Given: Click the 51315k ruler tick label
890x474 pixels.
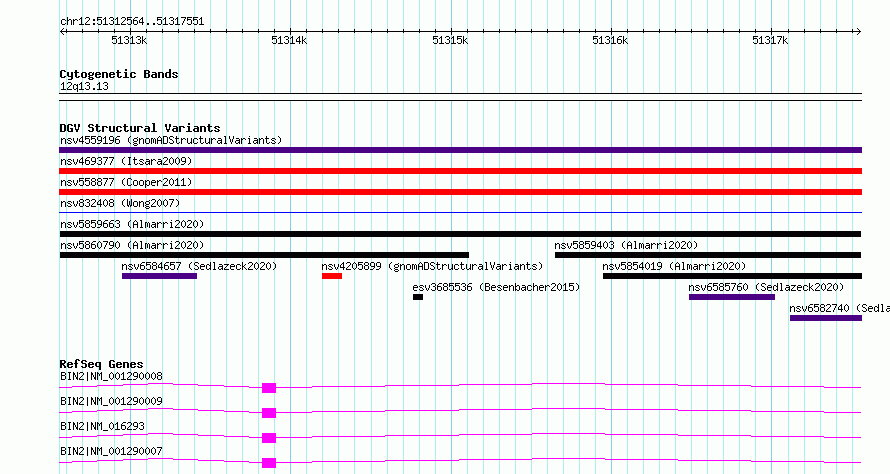Looking at the screenshot, I should 450,40.
